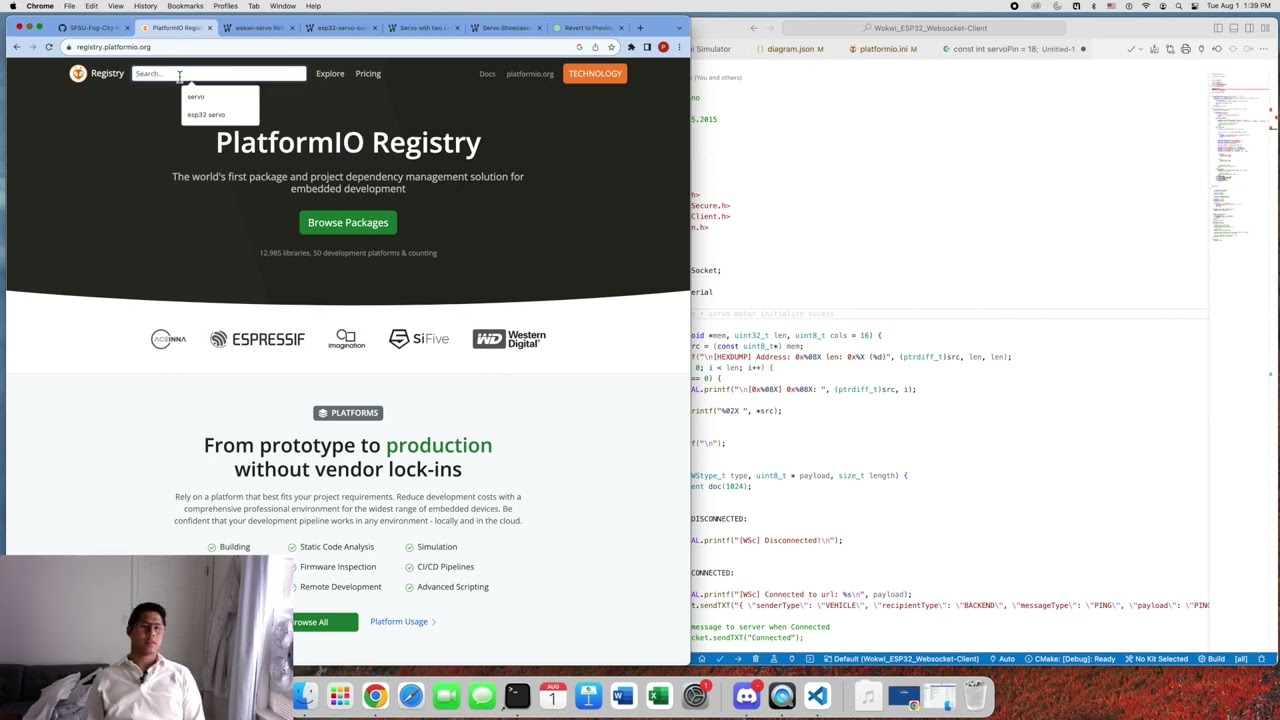Open the Pricing link
Screen dimensions: 1280x720
click(368, 73)
